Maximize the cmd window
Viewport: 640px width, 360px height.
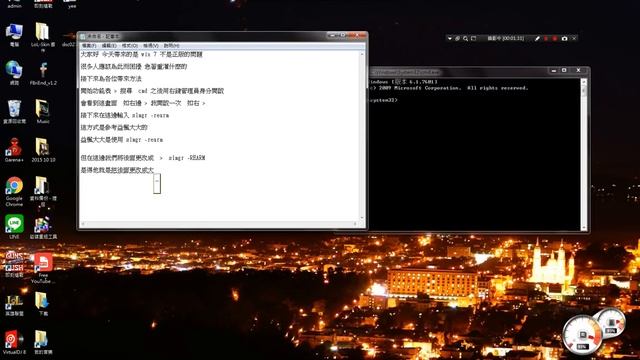(x=564, y=71)
